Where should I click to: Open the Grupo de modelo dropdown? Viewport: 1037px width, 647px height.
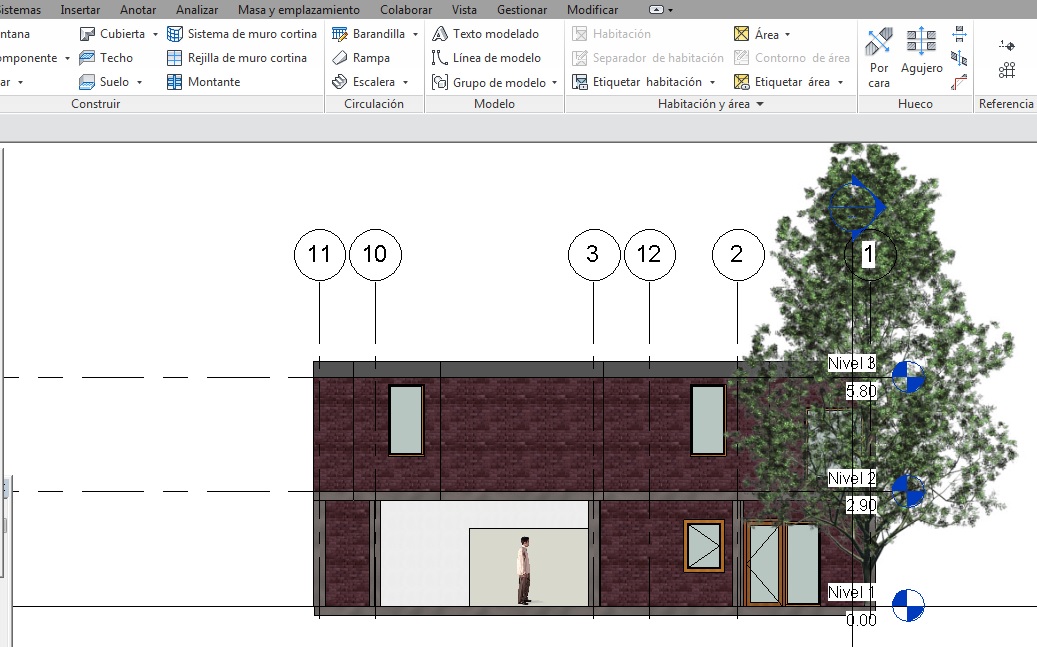(x=554, y=83)
